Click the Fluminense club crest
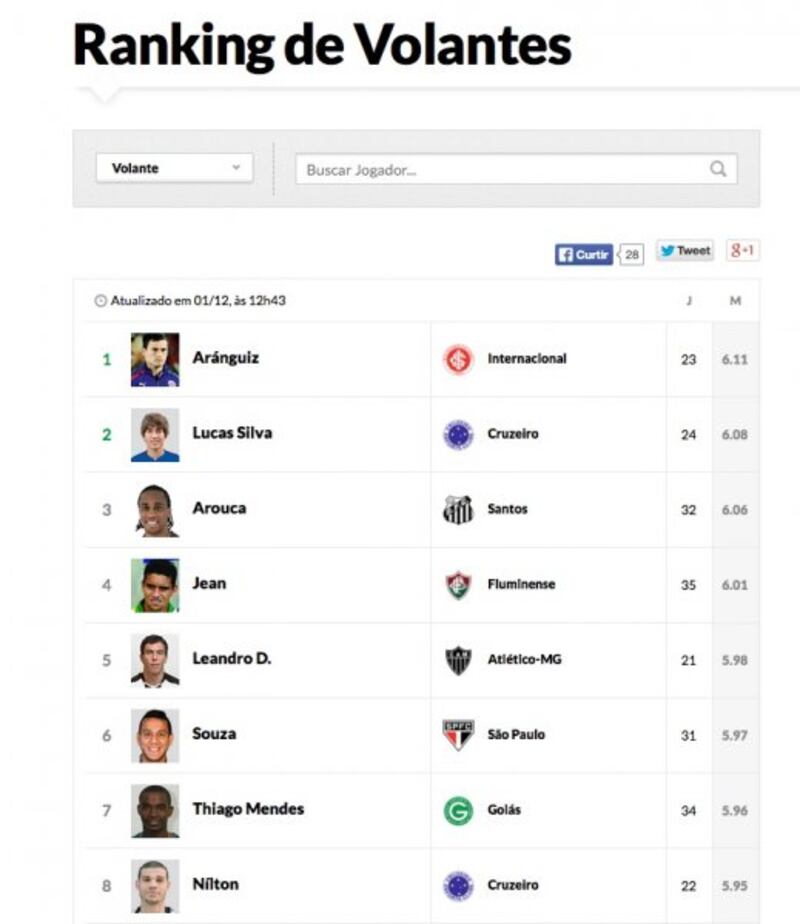The height and width of the screenshot is (924, 800). point(458,585)
